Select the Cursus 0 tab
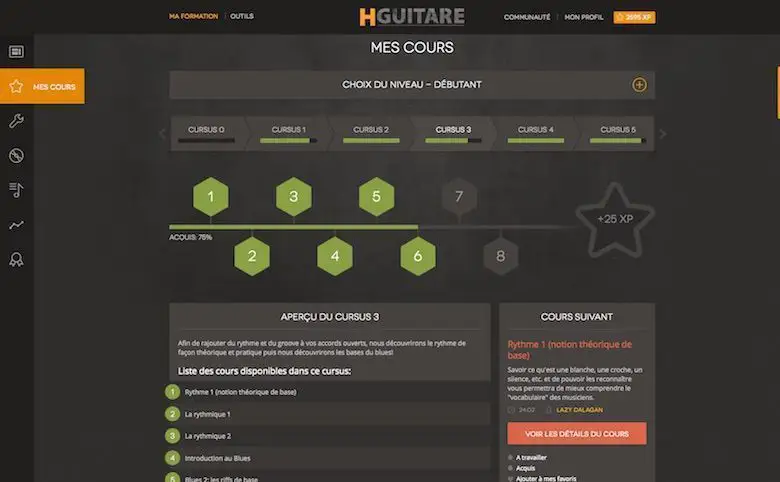This screenshot has height=482, width=780. (x=207, y=133)
